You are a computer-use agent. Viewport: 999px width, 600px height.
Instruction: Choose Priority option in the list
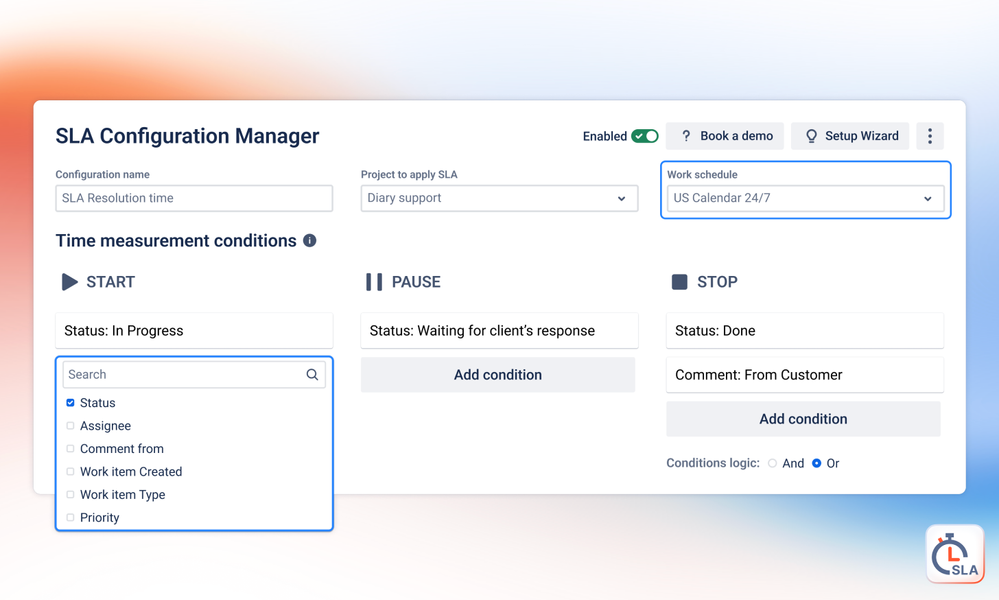point(99,517)
